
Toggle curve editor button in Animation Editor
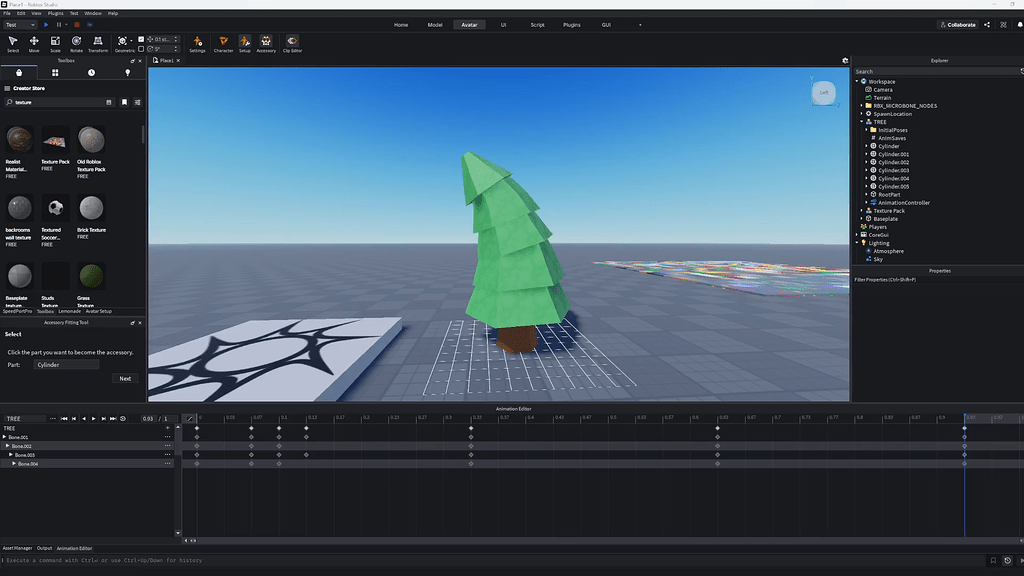189,419
